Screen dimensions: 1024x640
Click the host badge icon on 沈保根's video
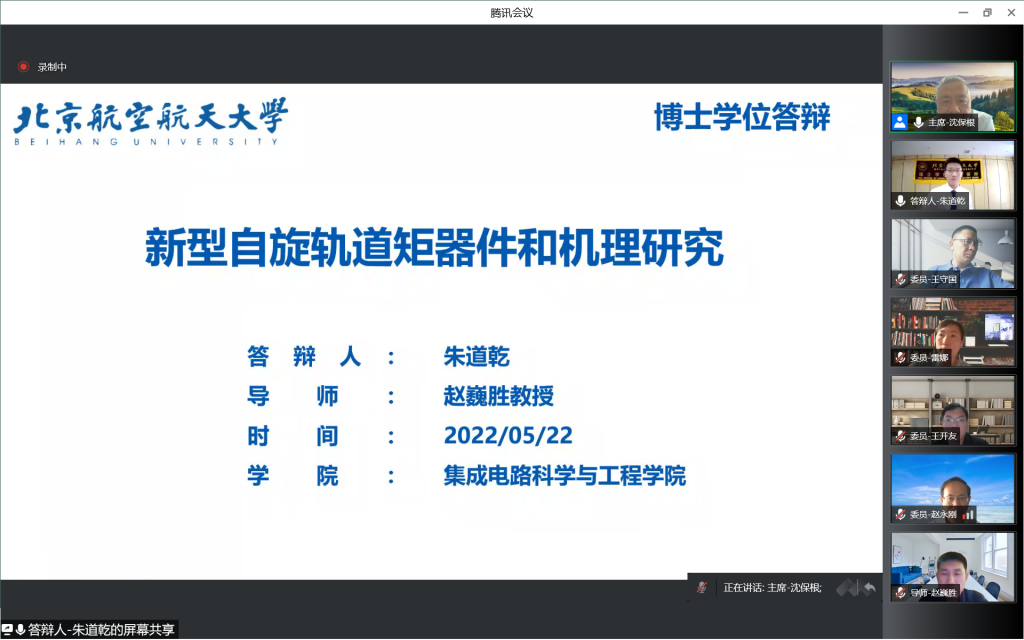click(900, 122)
